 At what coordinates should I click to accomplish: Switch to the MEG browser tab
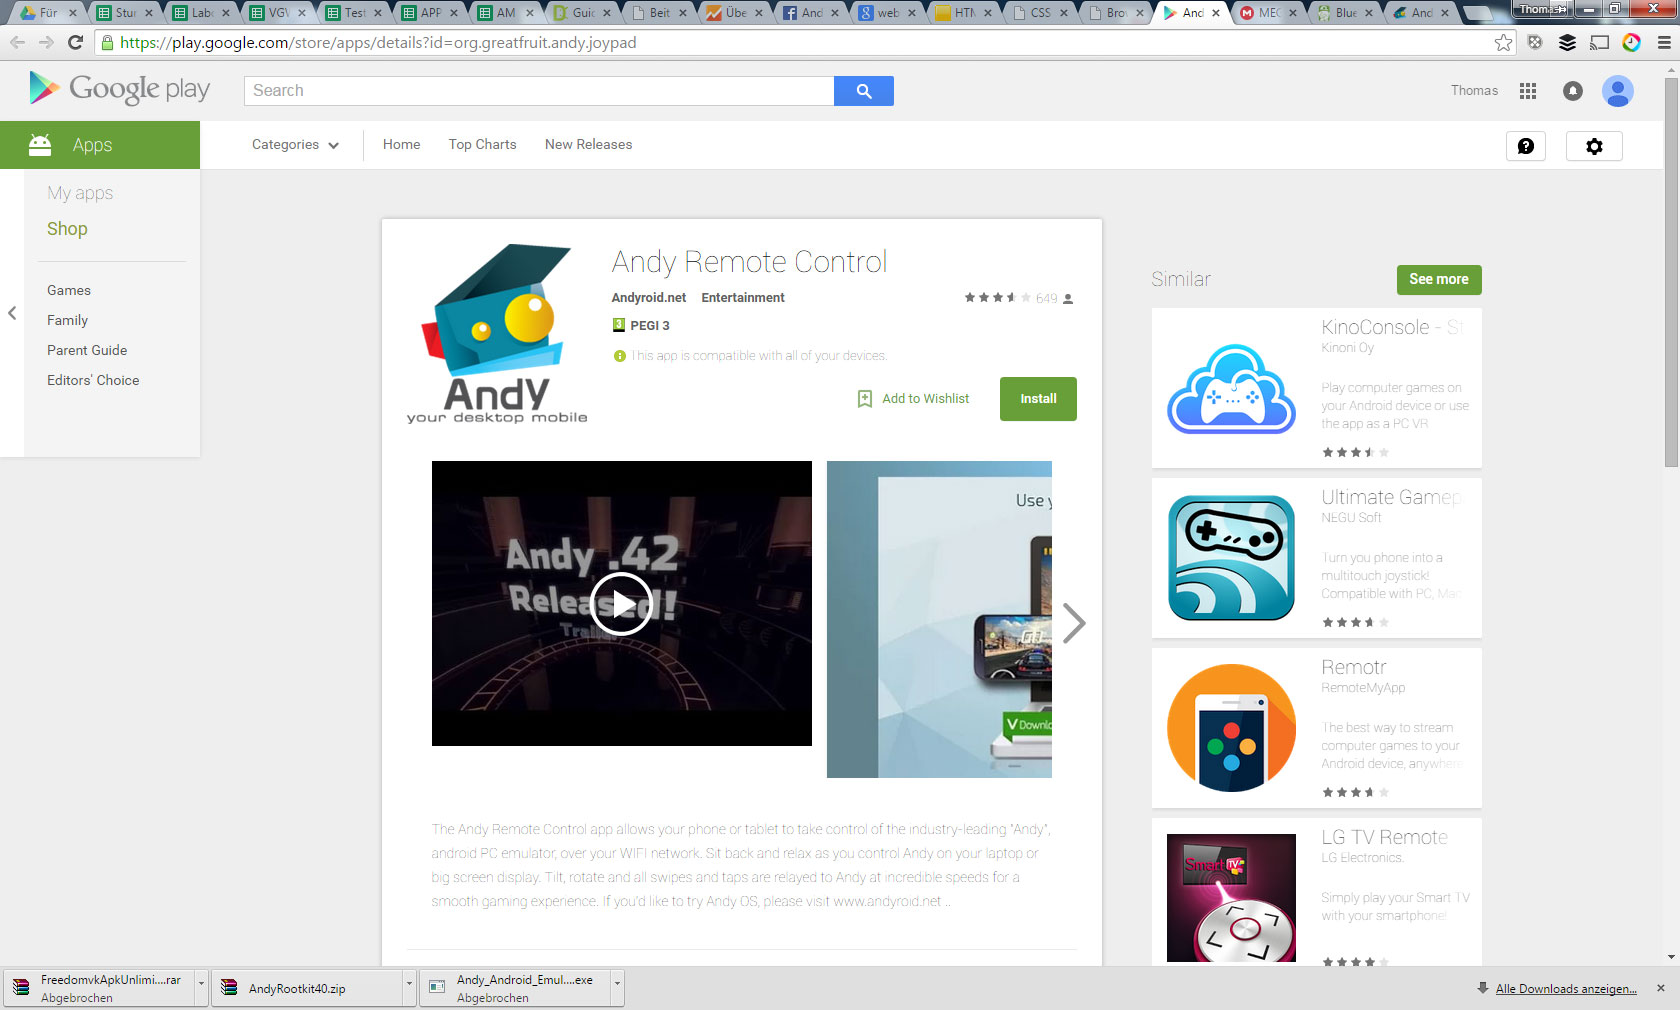(x=1269, y=13)
